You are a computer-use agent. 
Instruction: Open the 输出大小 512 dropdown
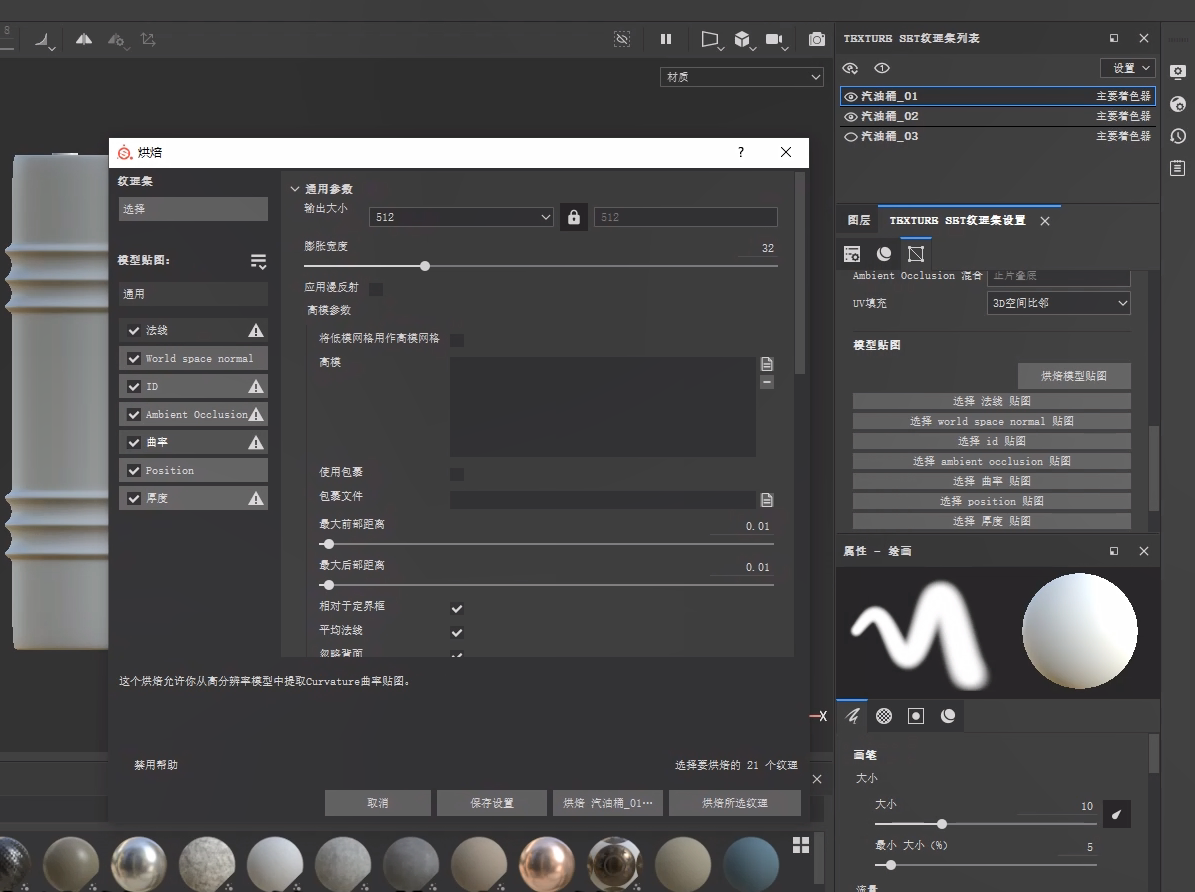461,217
